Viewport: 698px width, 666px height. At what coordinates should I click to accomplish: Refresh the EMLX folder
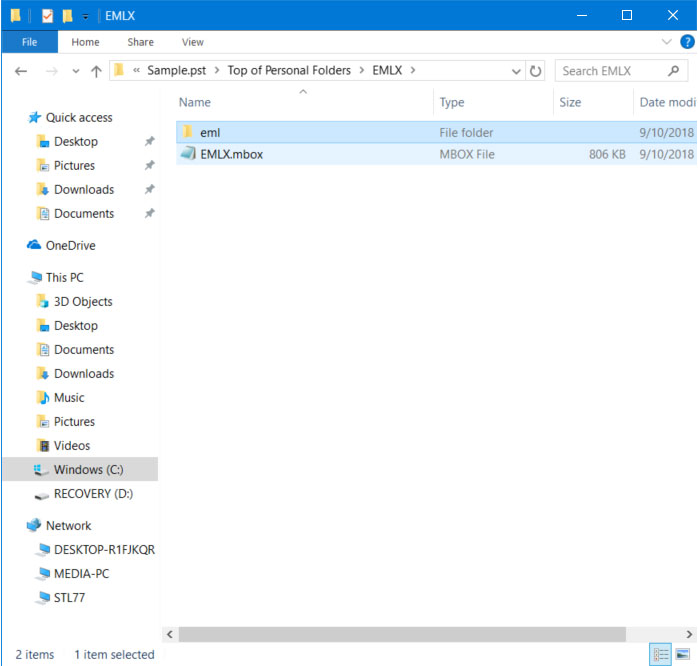tap(535, 71)
